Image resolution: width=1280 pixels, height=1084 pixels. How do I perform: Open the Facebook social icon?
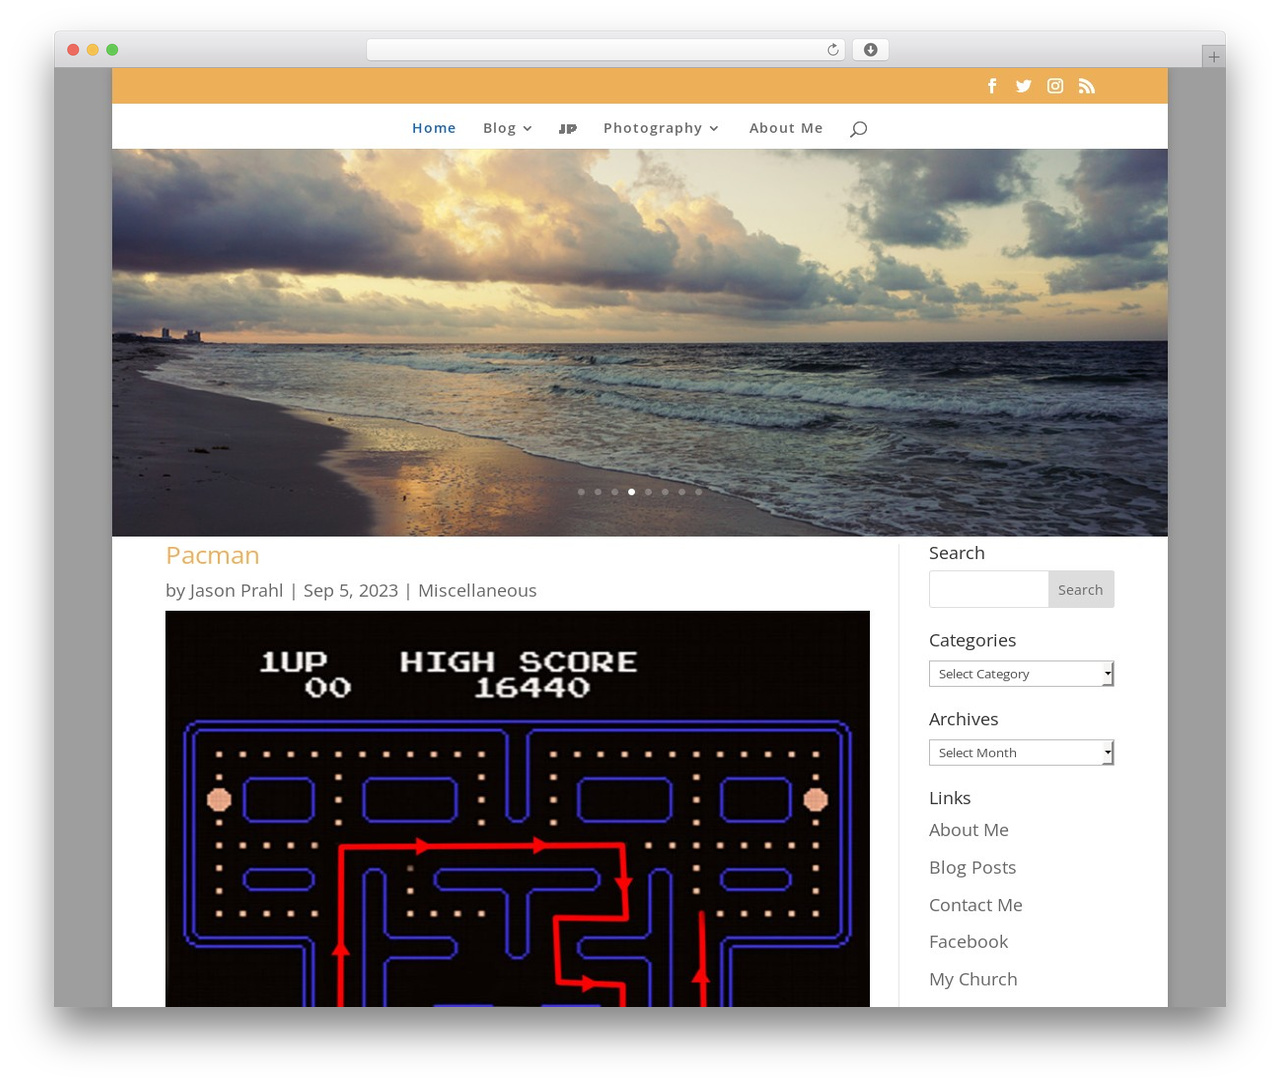pyautogui.click(x=992, y=86)
